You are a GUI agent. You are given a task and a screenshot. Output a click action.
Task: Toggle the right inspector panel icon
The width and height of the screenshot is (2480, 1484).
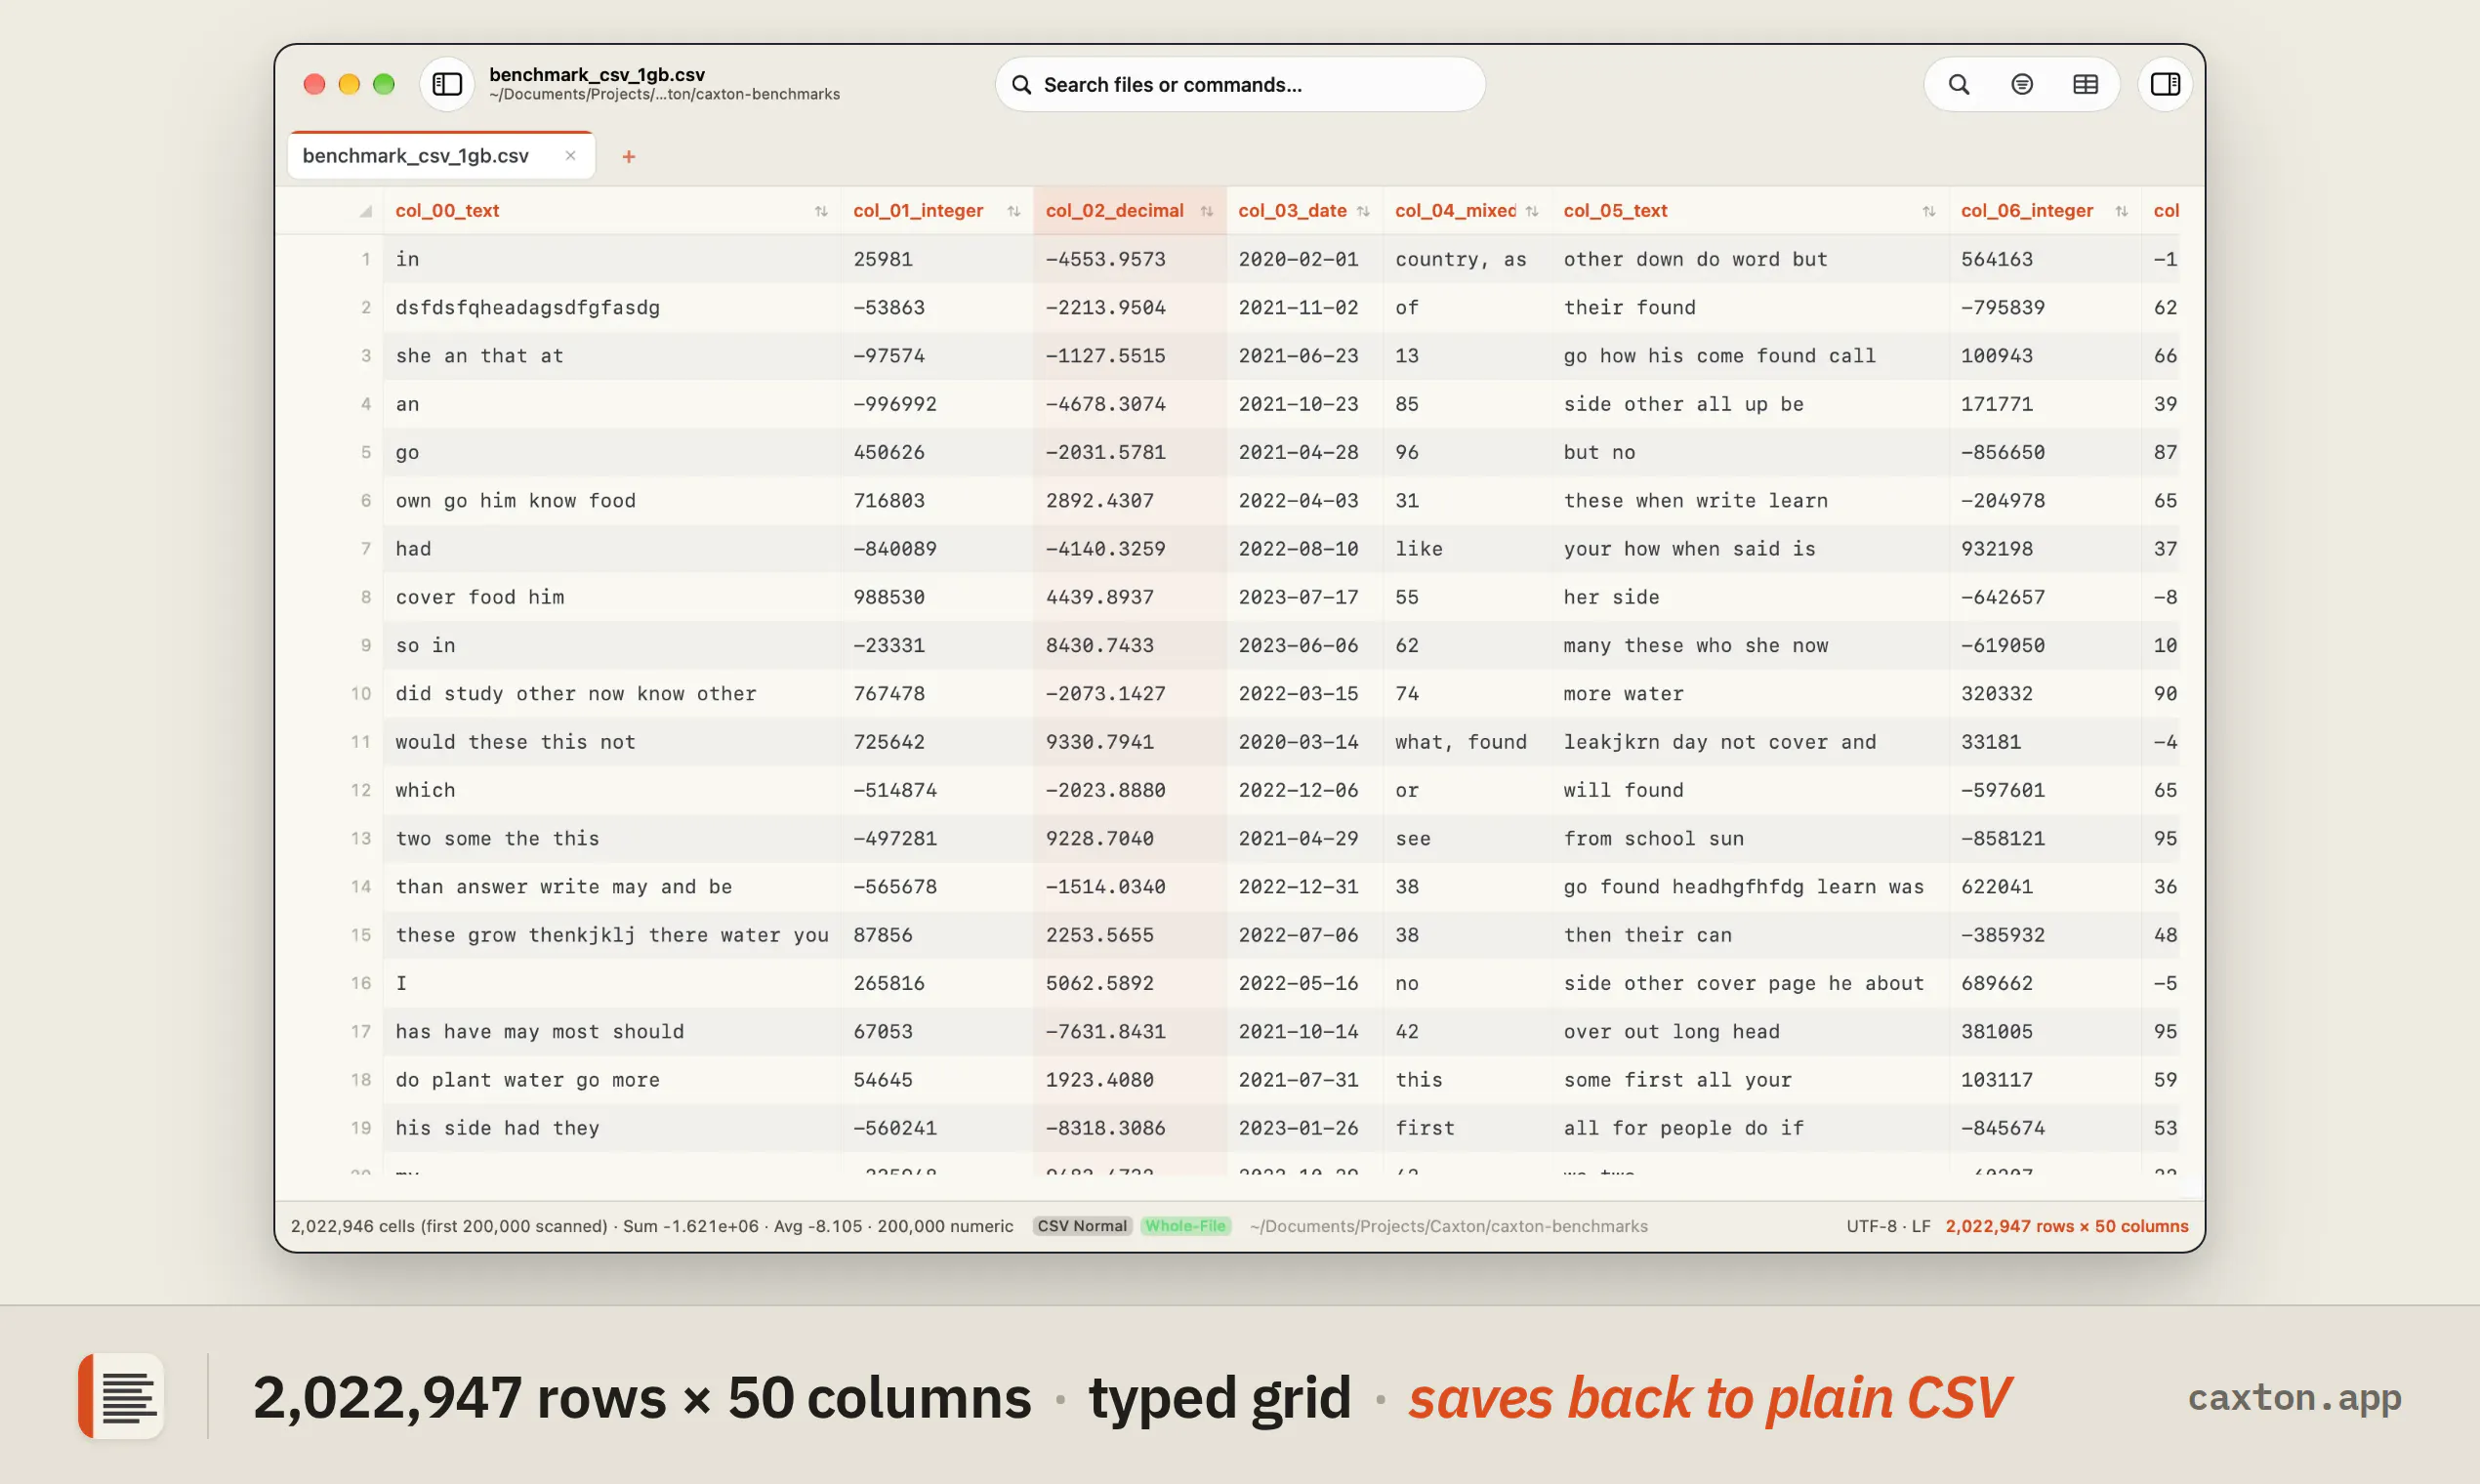(x=2165, y=84)
